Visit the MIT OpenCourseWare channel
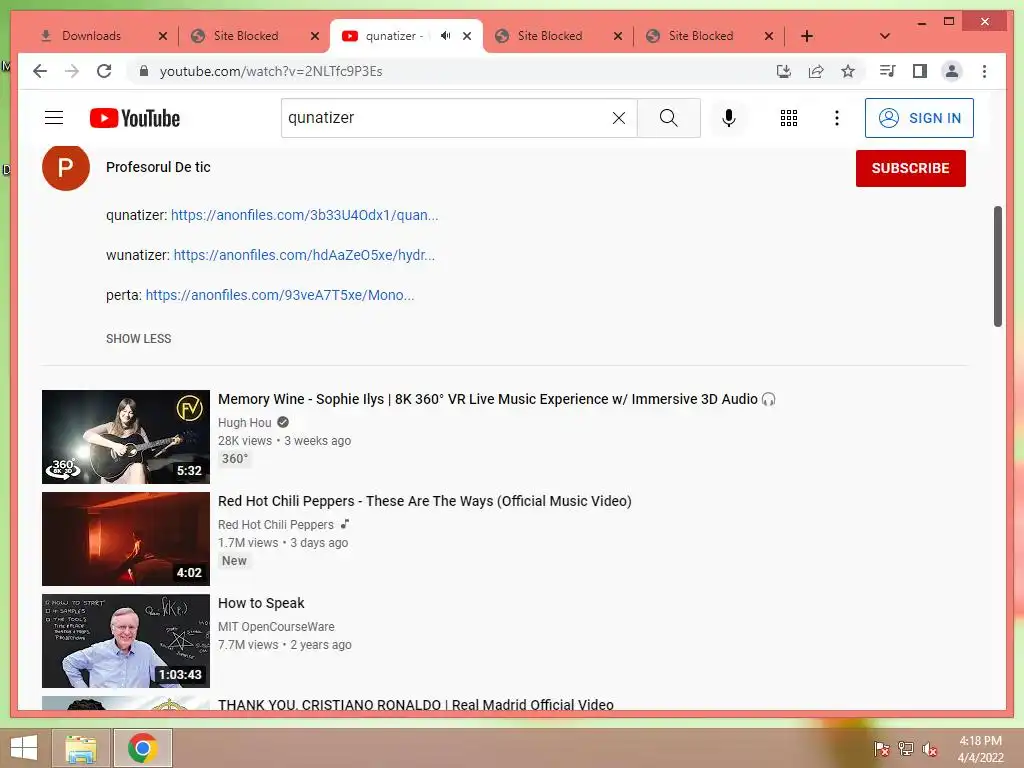The height and width of the screenshot is (768, 1024). (x=276, y=626)
